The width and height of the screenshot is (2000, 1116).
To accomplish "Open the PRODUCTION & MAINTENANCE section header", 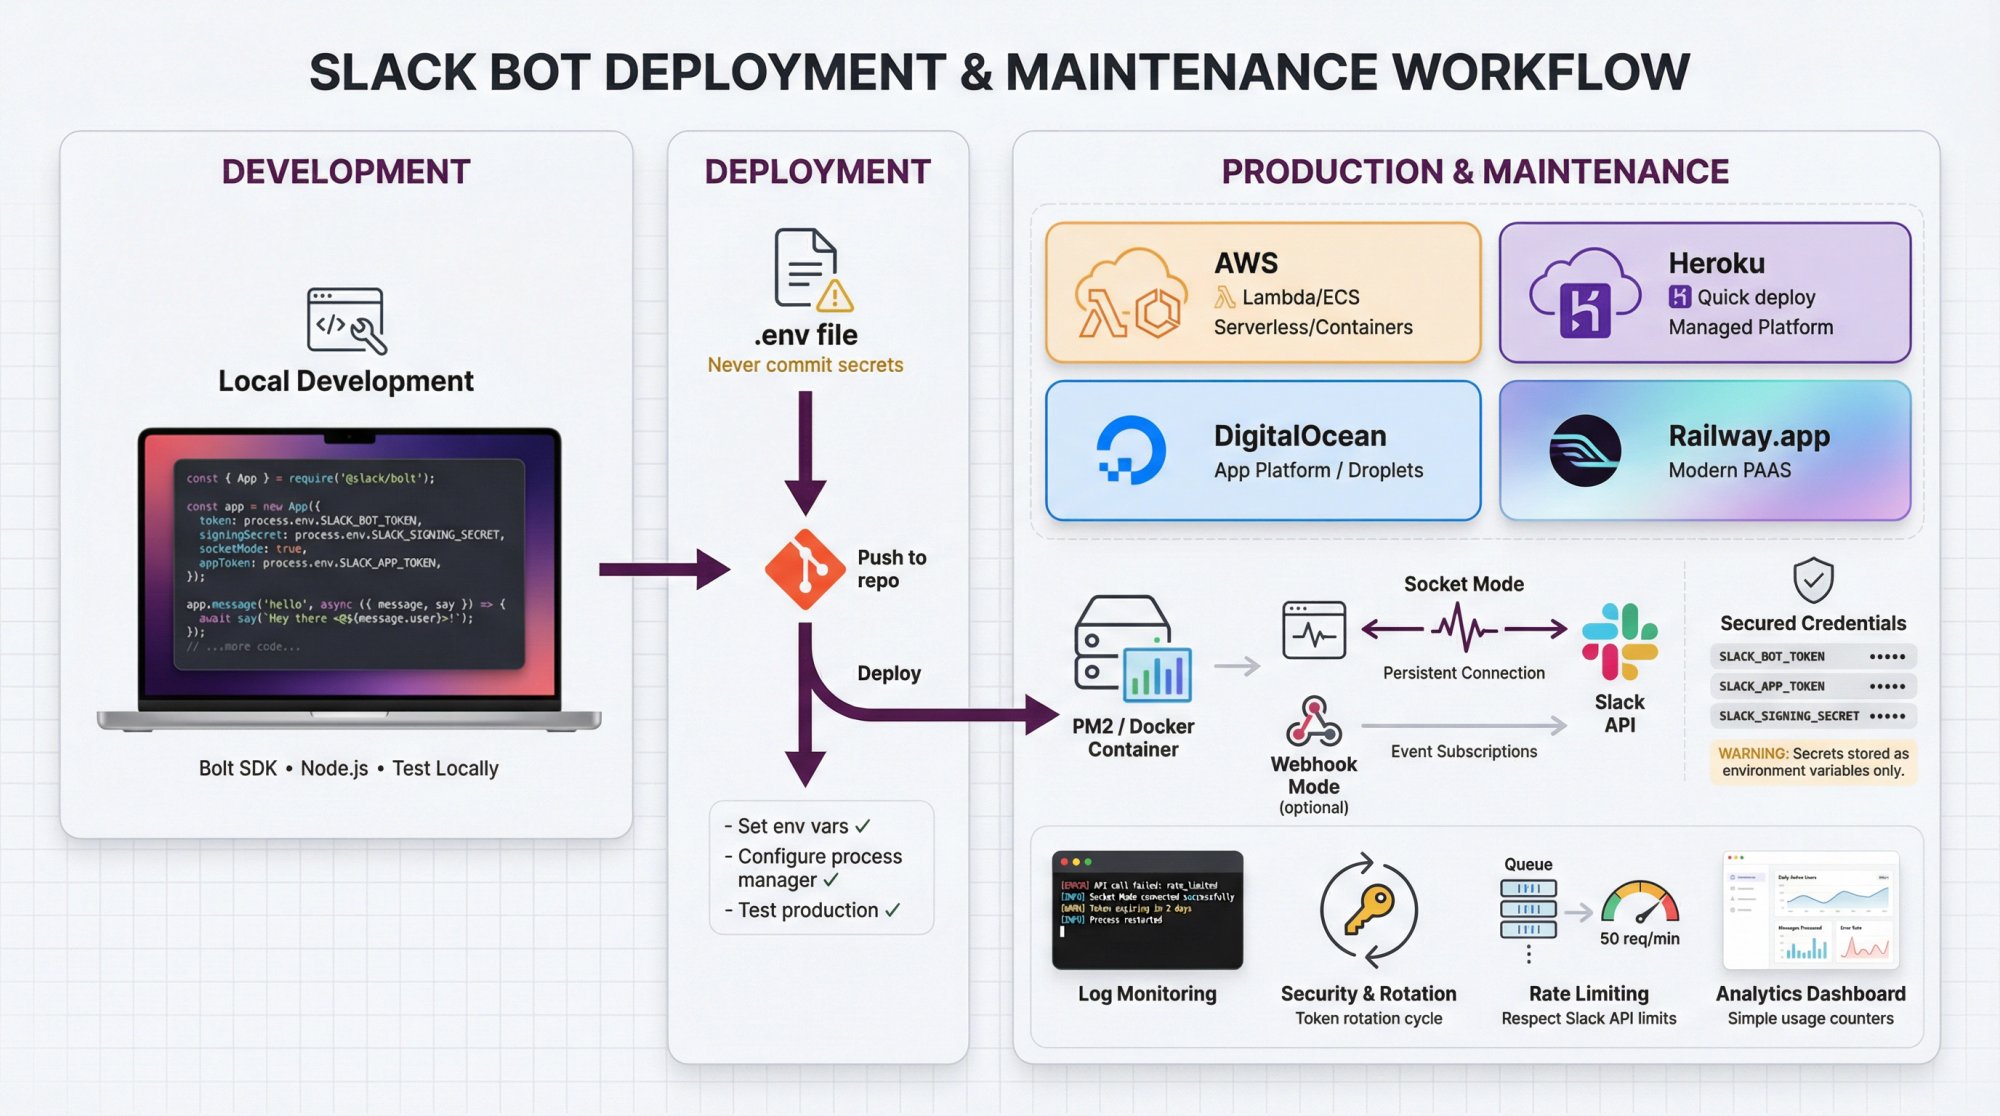I will (x=1472, y=170).
